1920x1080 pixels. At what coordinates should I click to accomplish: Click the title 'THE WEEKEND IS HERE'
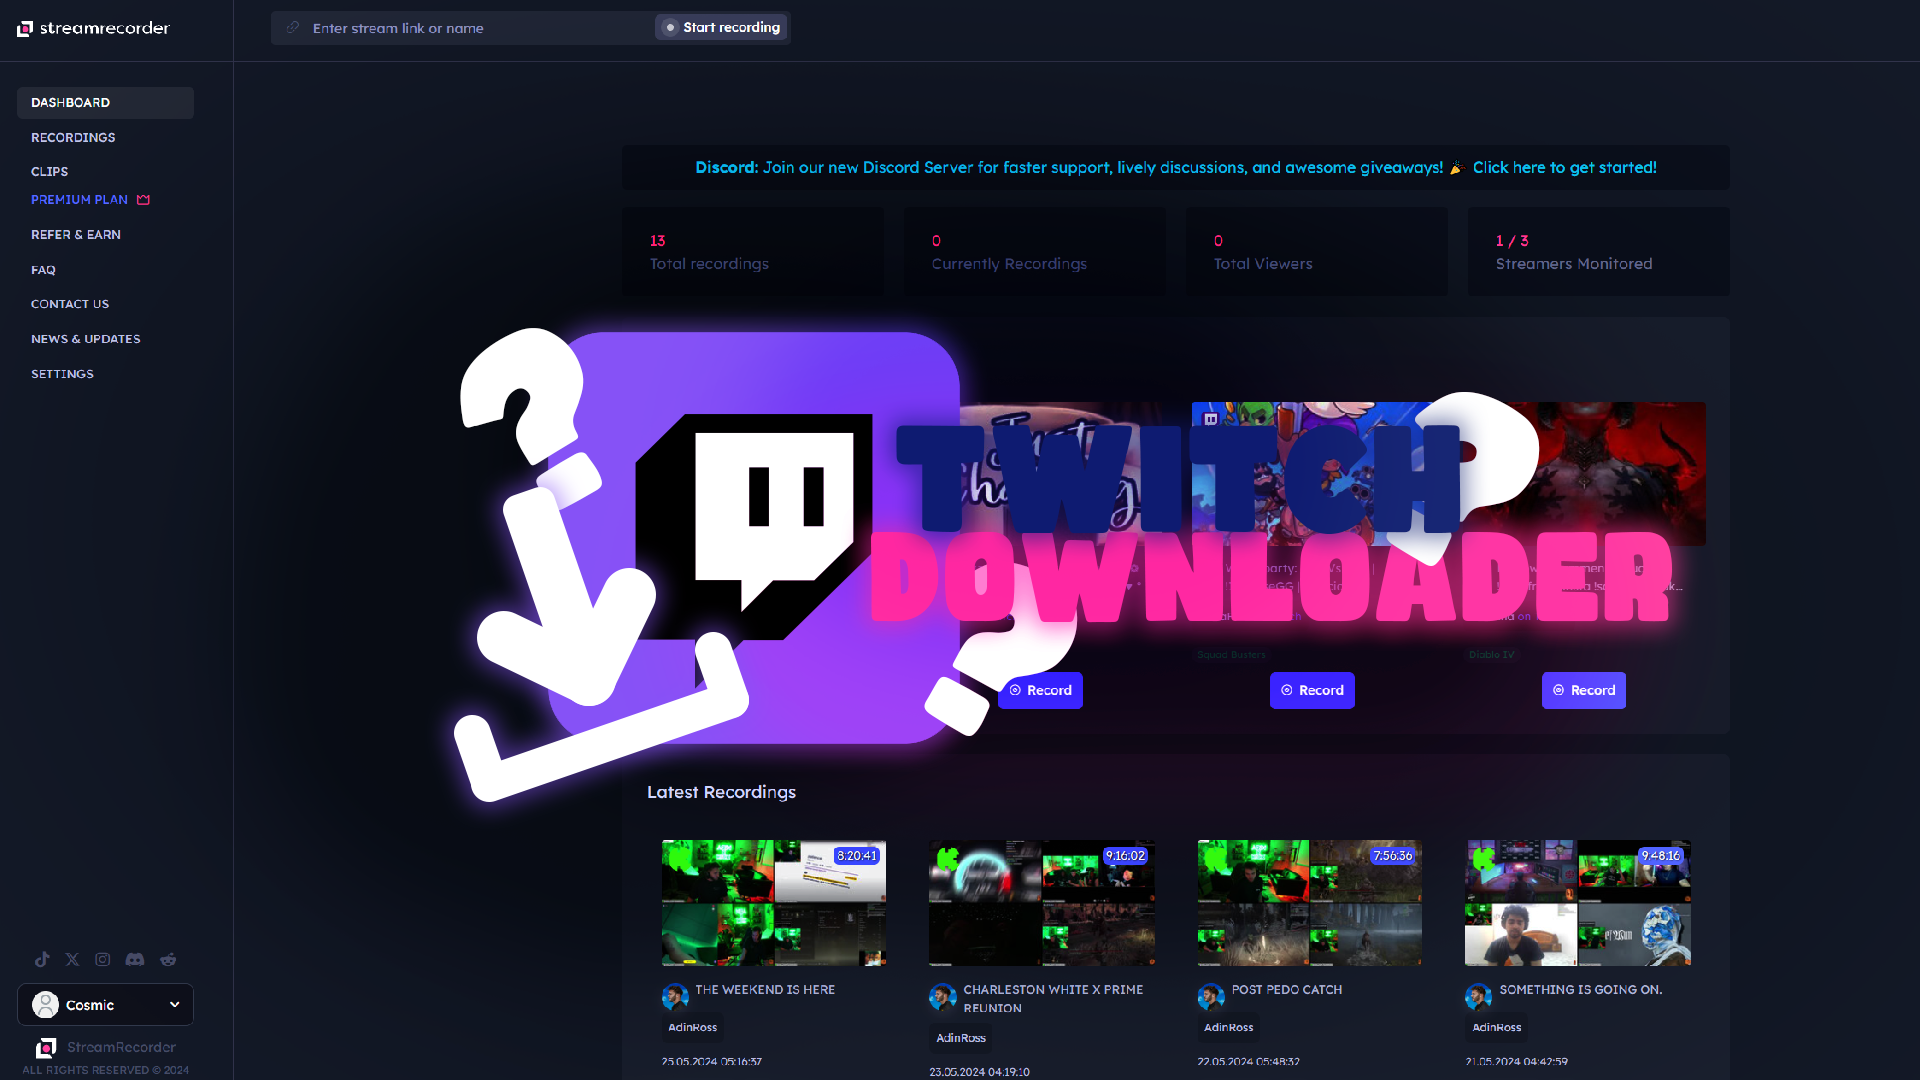pyautogui.click(x=765, y=990)
